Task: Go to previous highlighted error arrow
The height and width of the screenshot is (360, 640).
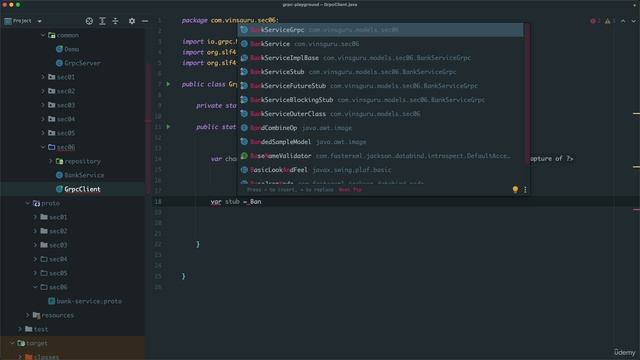Action: point(623,21)
